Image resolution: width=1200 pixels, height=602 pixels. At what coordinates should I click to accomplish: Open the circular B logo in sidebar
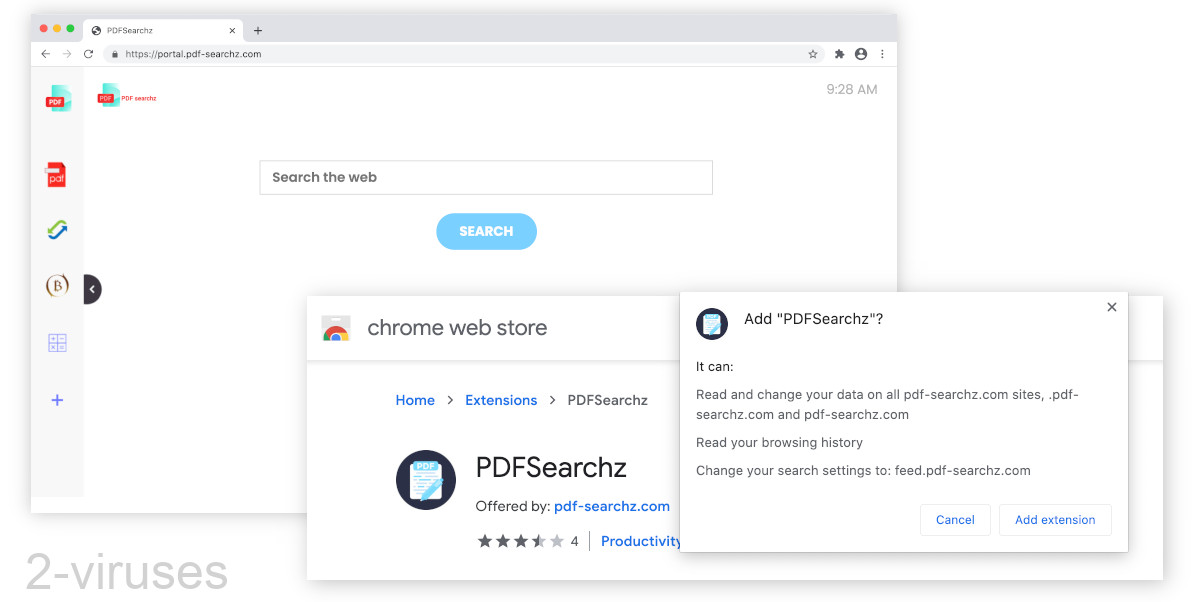point(57,286)
